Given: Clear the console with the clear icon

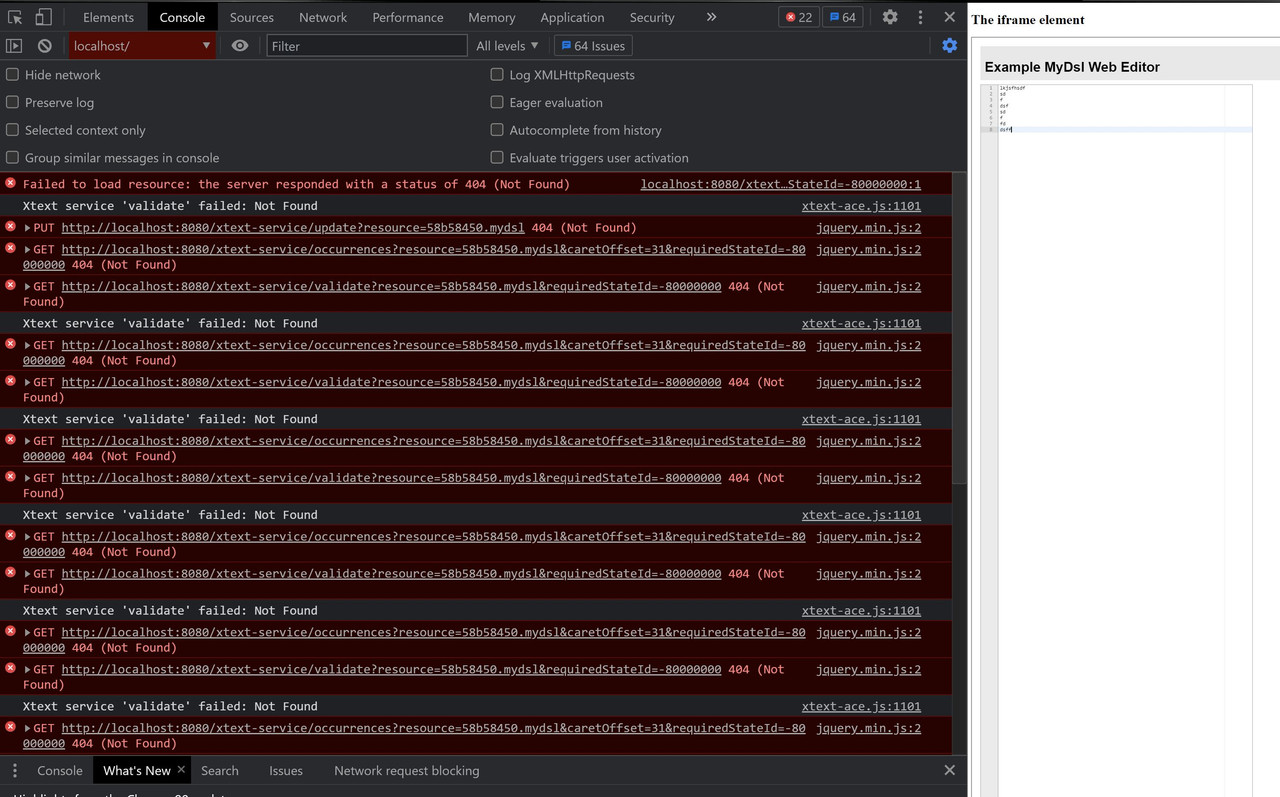Looking at the screenshot, I should click(45, 46).
